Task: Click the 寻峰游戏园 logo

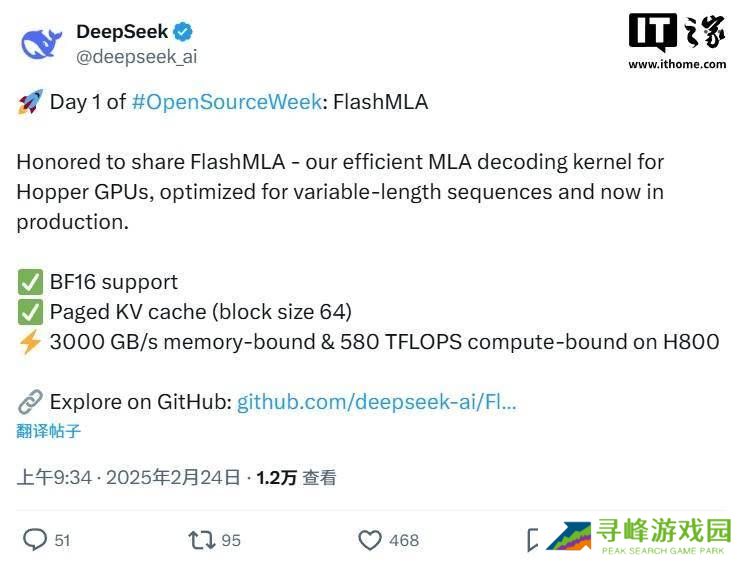Action: 639,537
